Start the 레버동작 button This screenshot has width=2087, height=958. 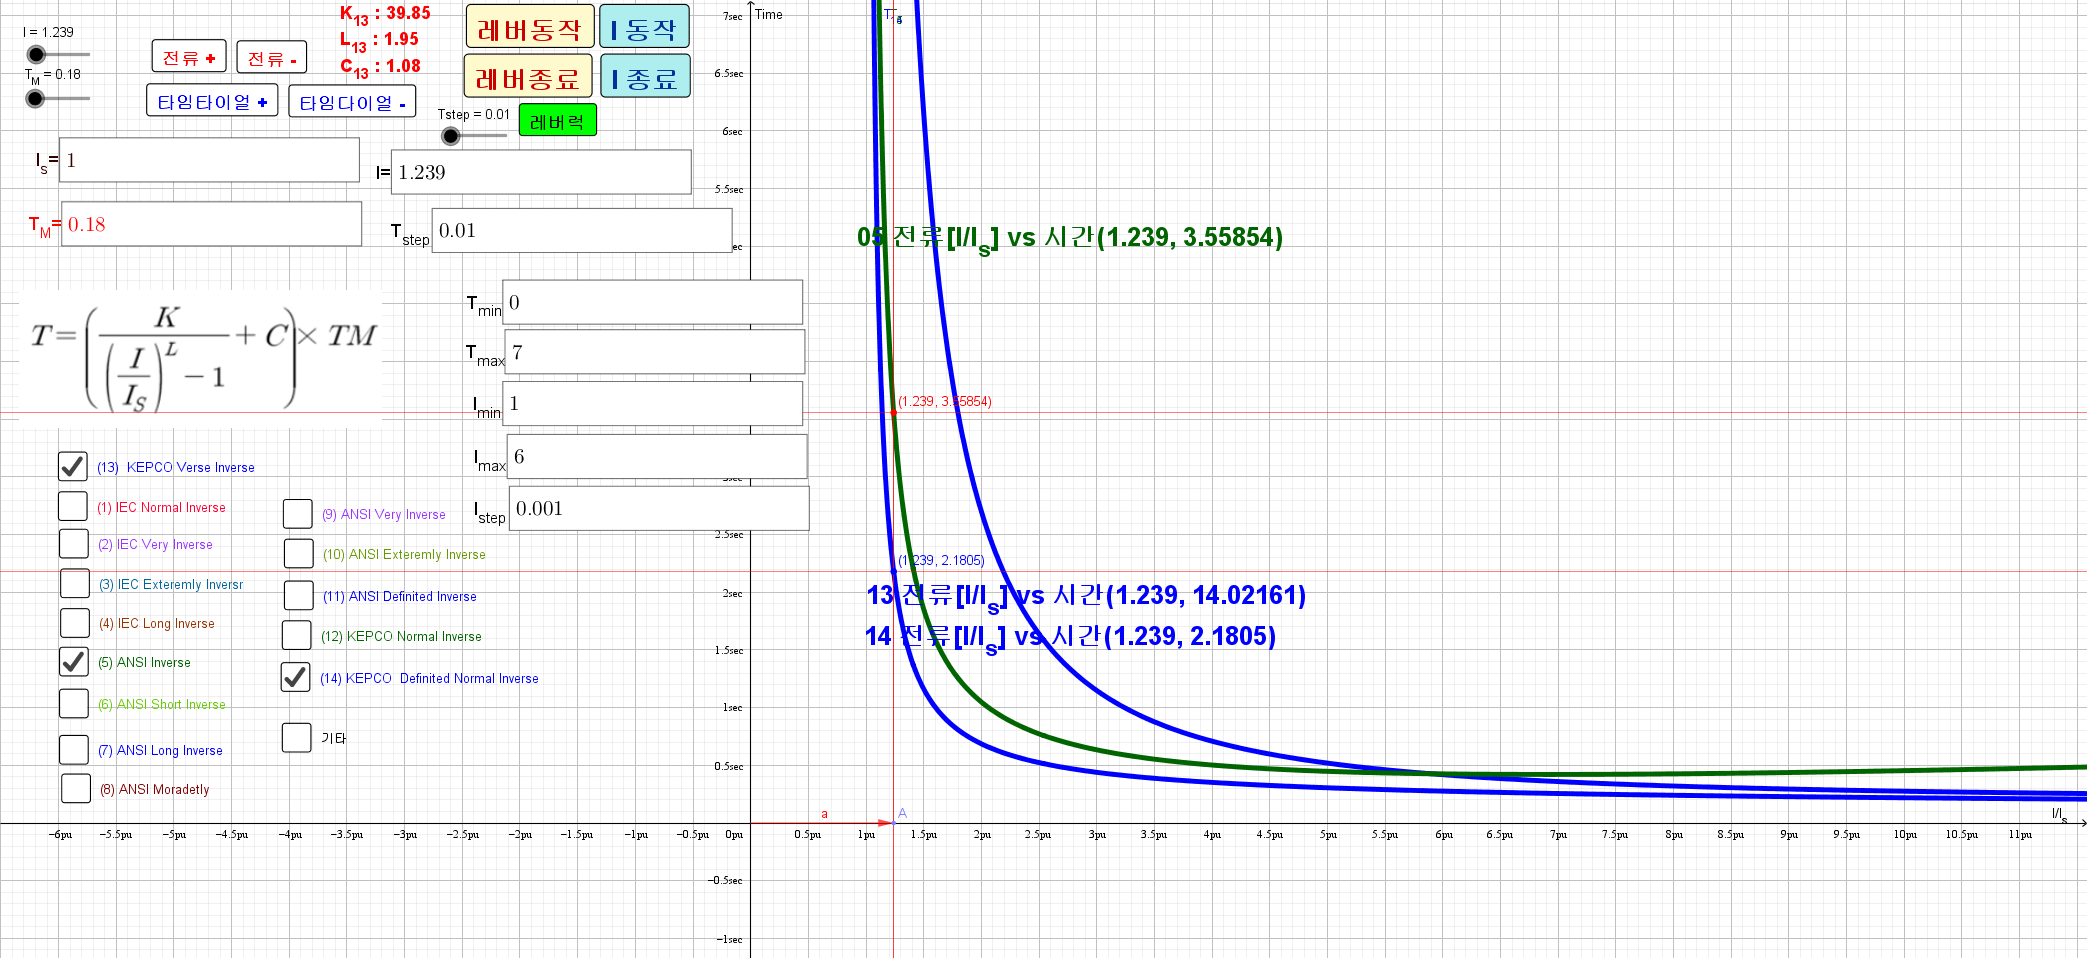pyautogui.click(x=530, y=27)
